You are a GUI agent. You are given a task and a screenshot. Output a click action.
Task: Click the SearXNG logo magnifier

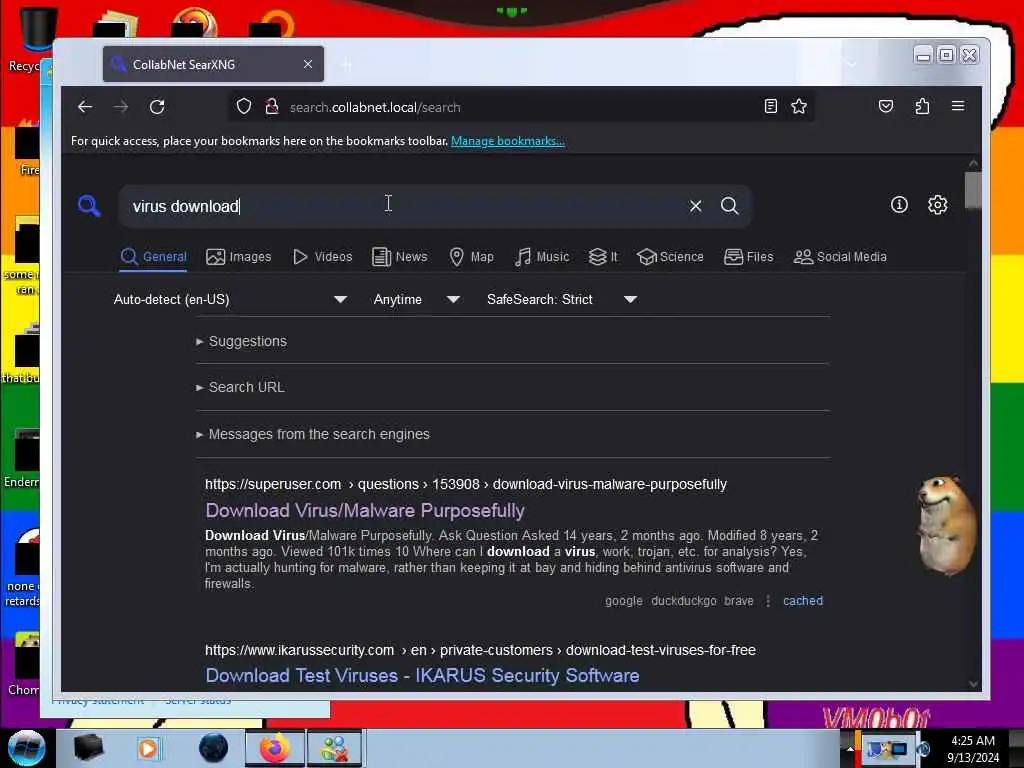(89, 206)
